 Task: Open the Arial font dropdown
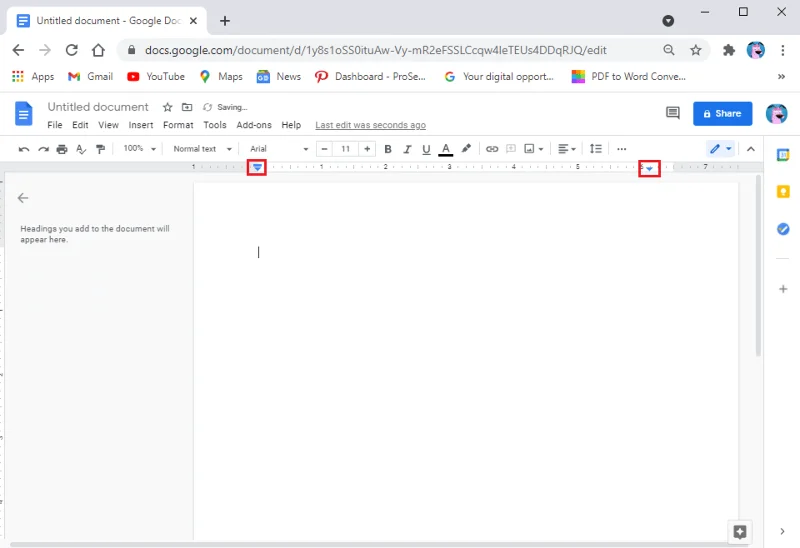(x=279, y=149)
